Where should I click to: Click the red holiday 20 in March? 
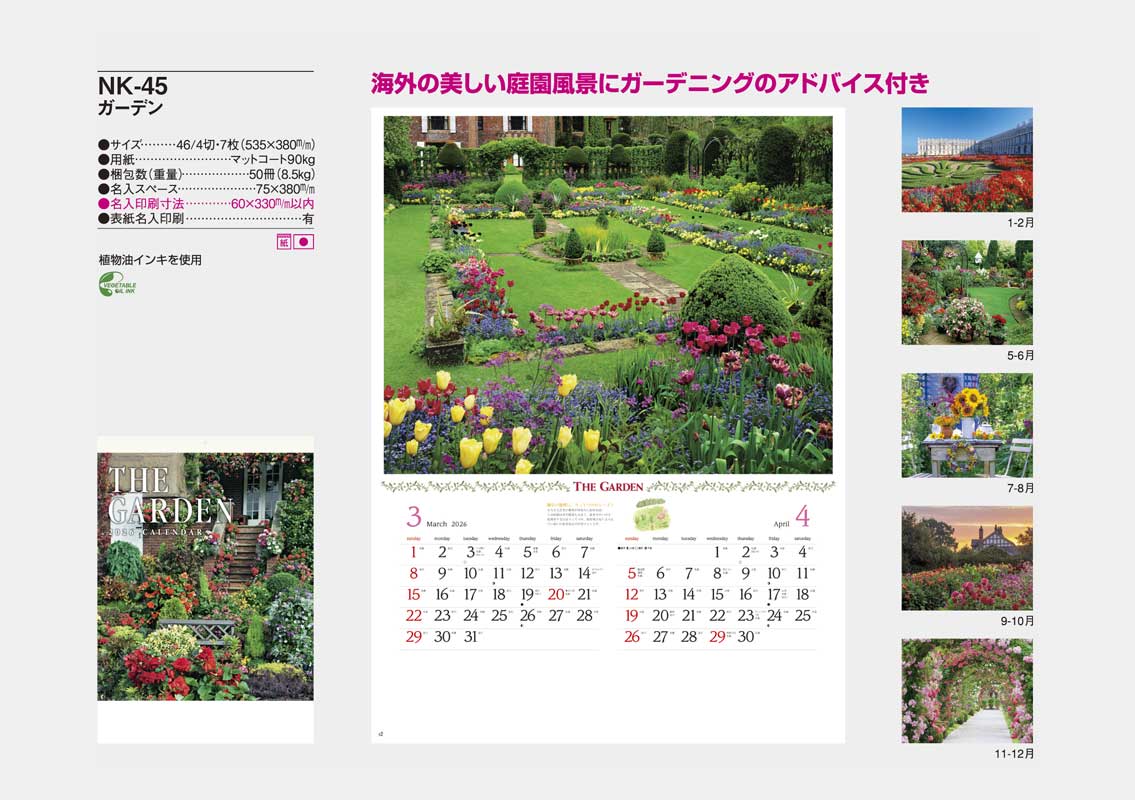556,594
